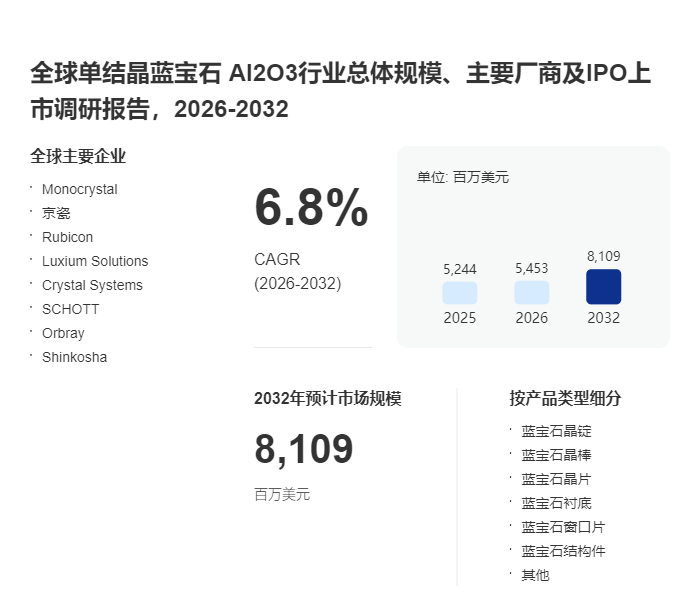
Task: Click the report title heading
Action: click(x=340, y=91)
